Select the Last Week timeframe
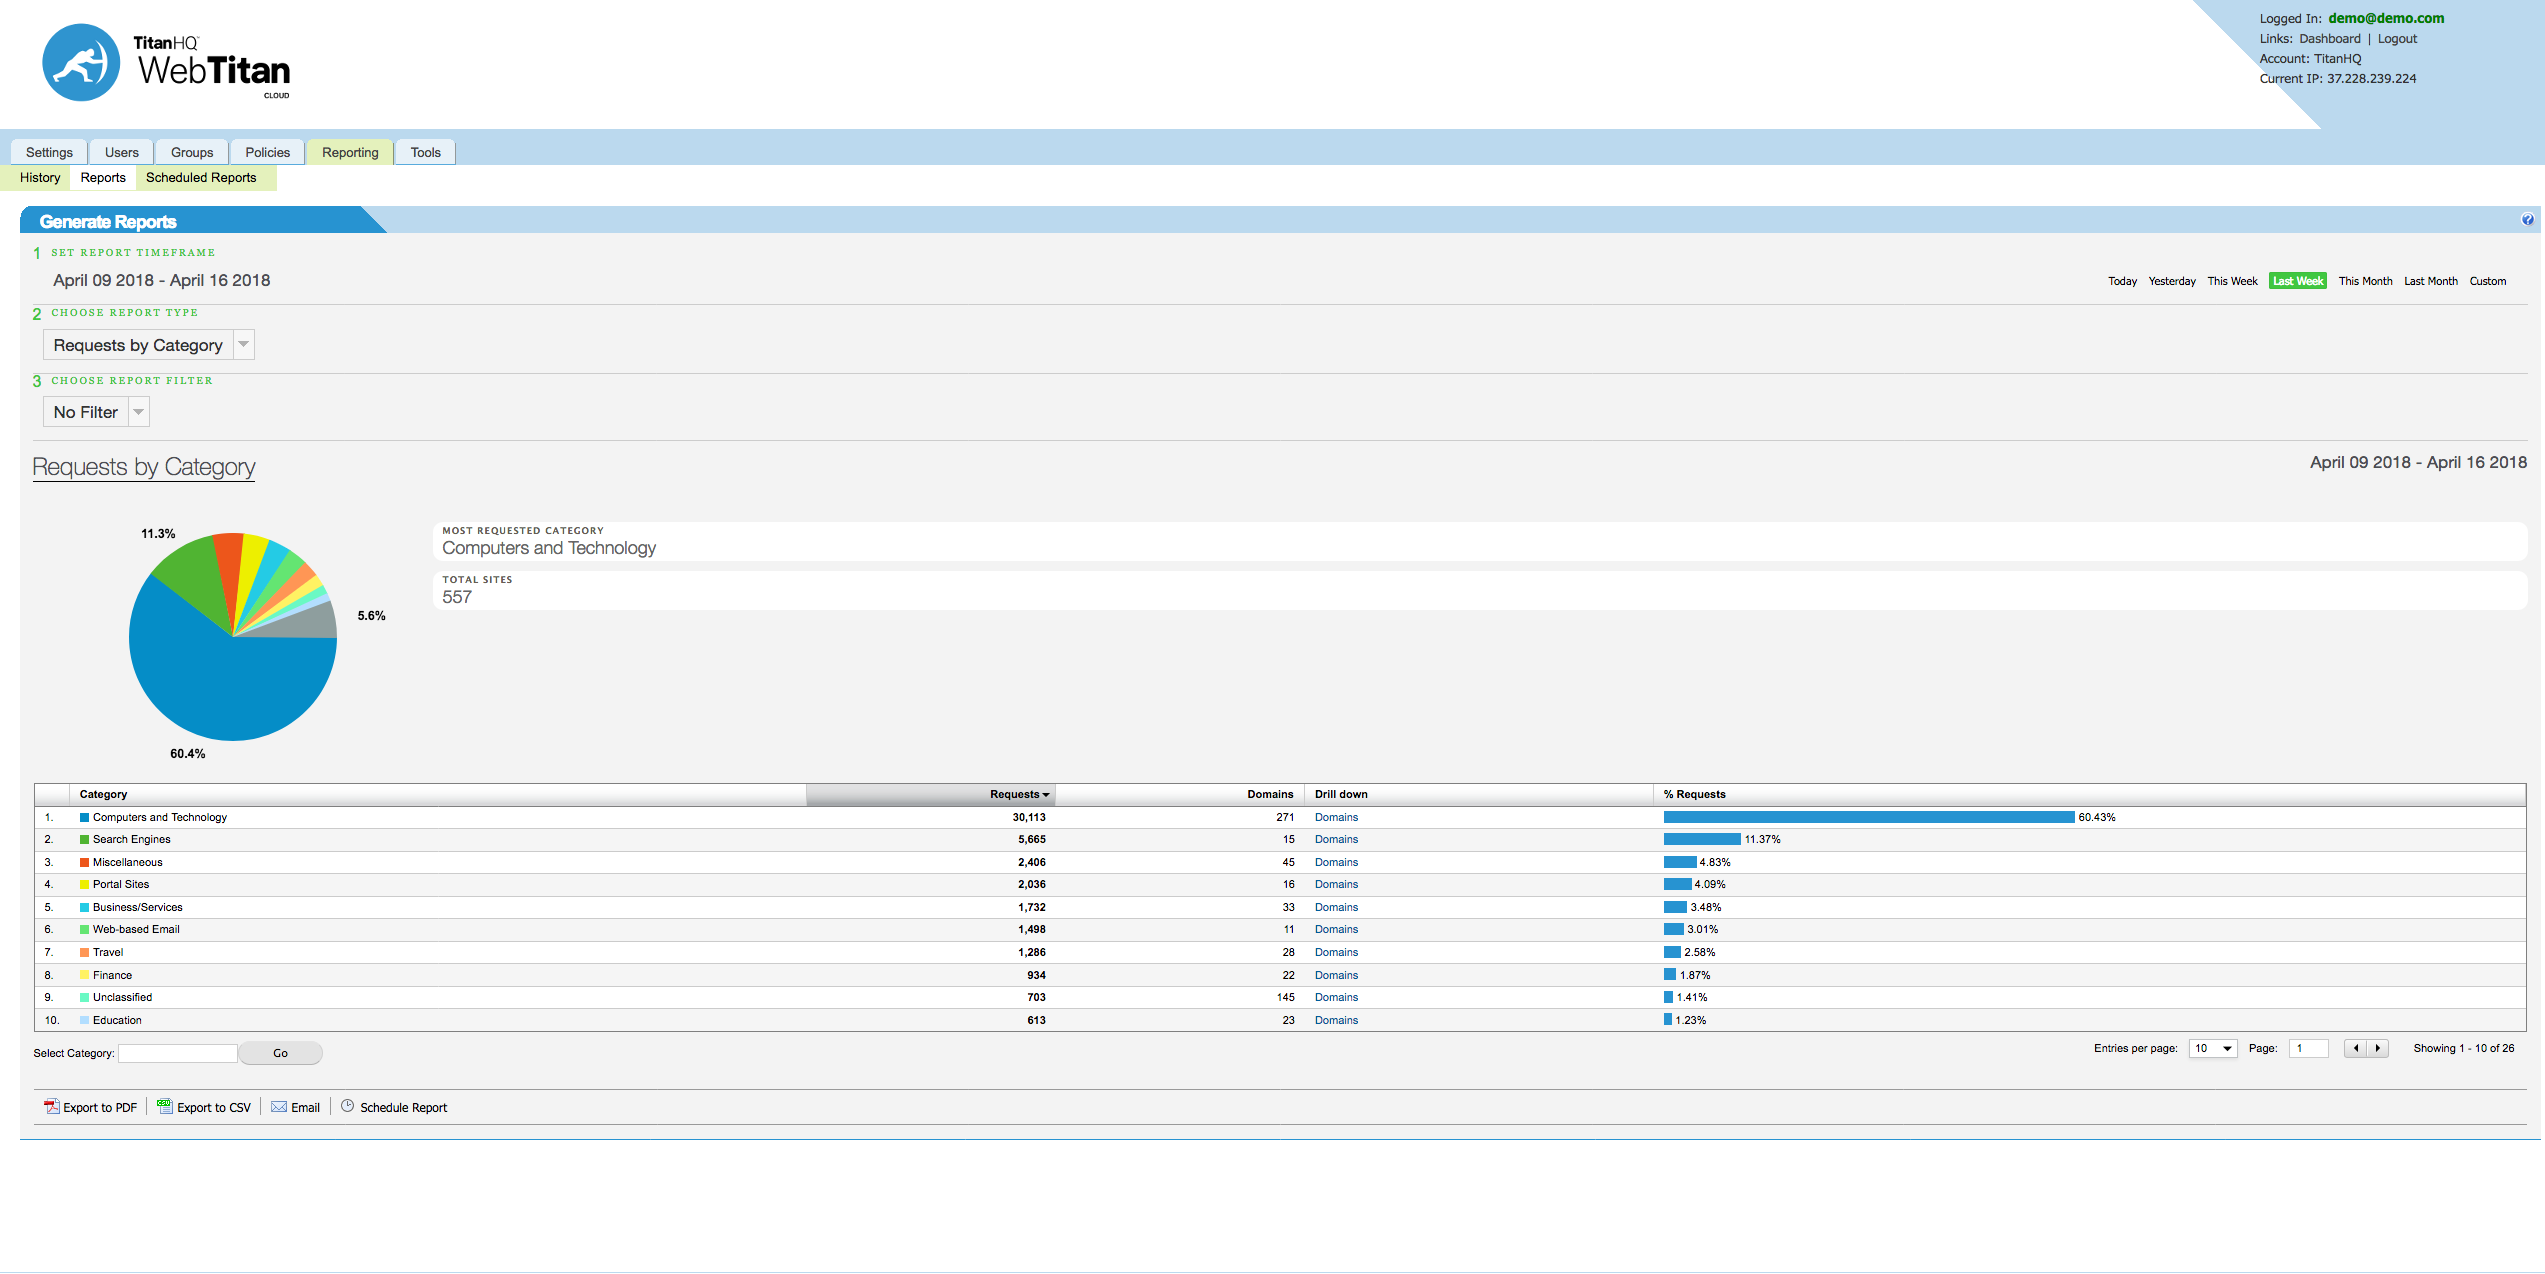The image size is (2545, 1274). coord(2297,281)
